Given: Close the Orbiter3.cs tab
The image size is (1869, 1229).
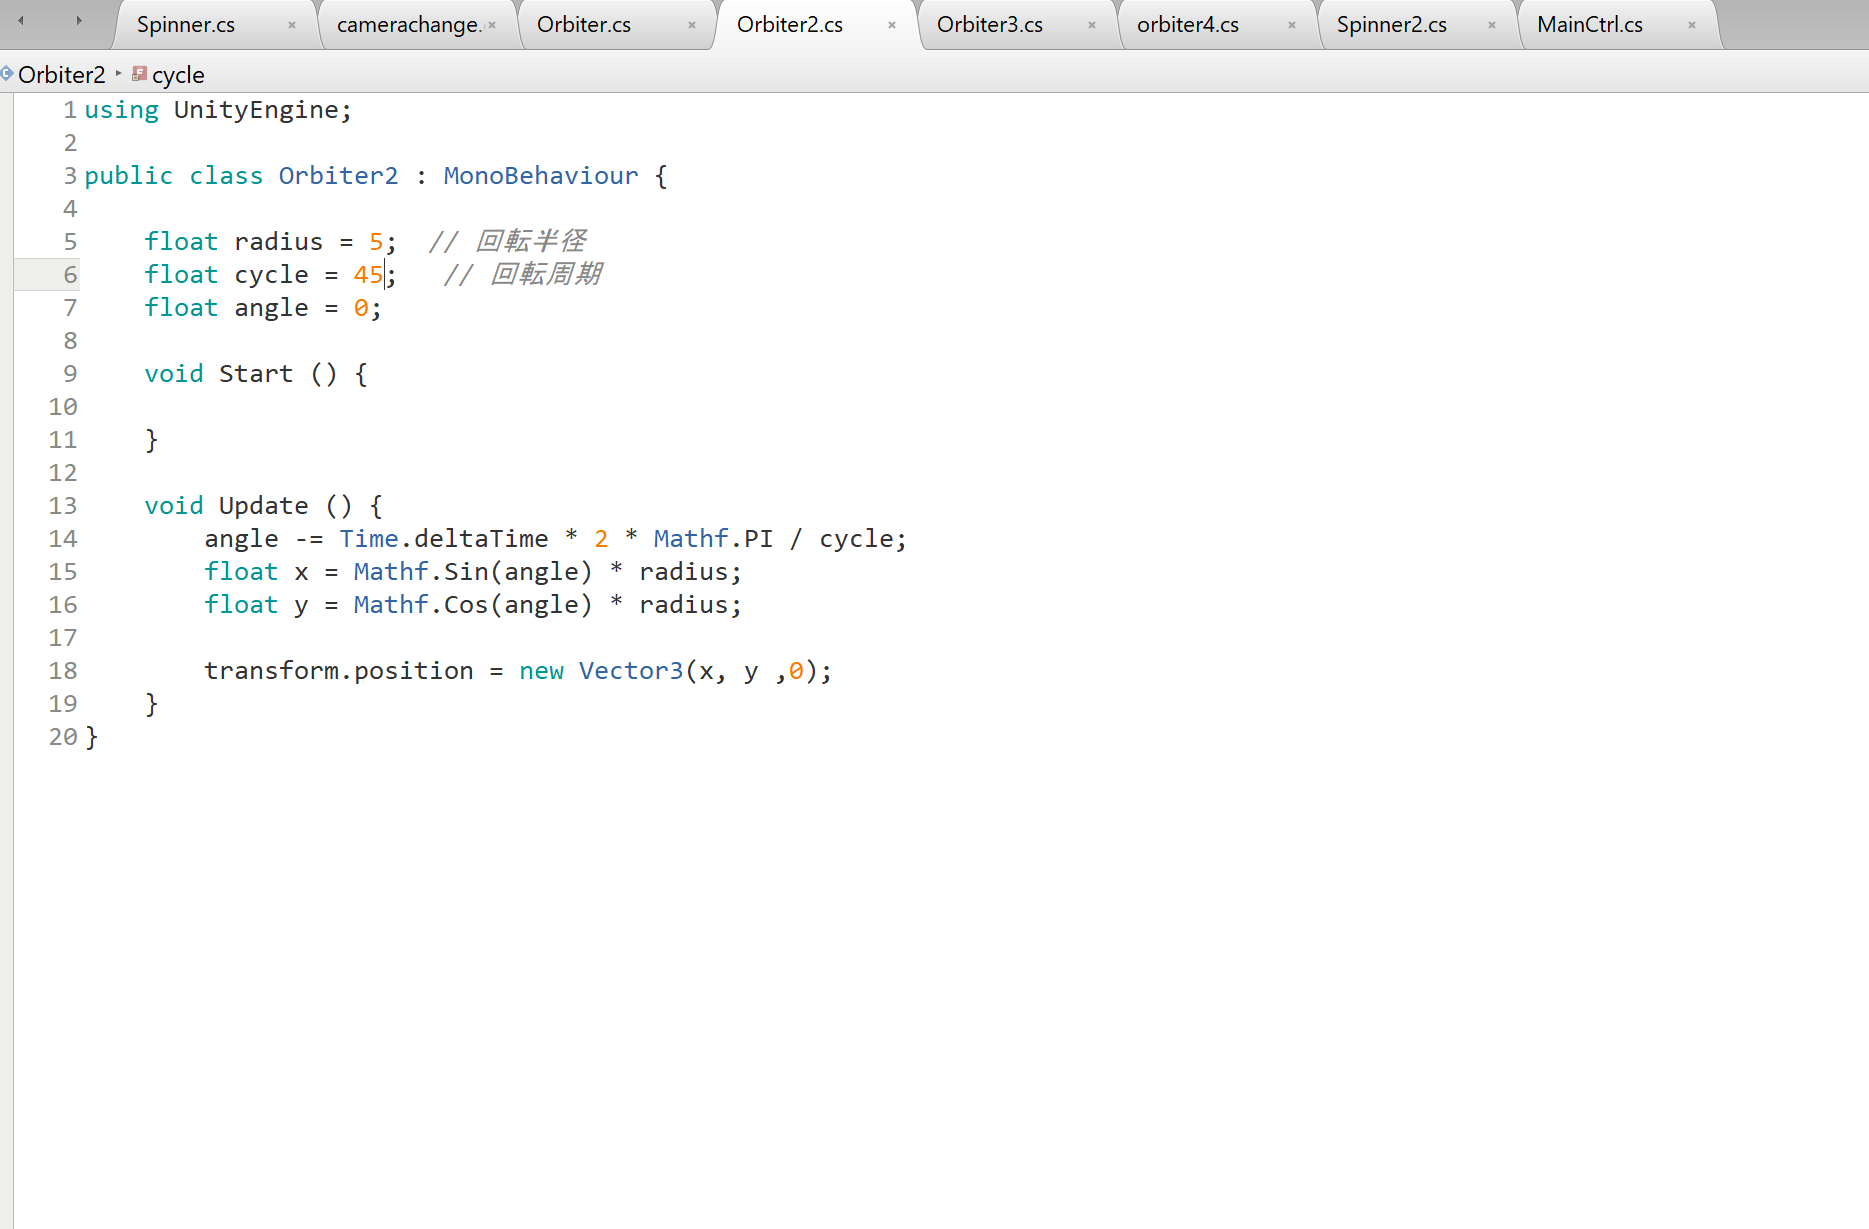Looking at the screenshot, I should tap(1092, 25).
